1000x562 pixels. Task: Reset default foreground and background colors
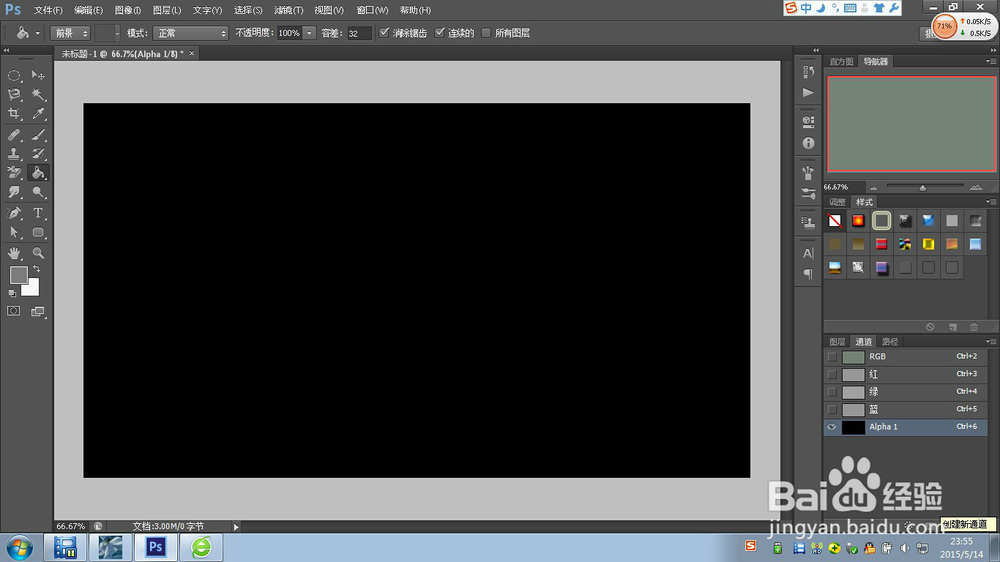click(12, 293)
